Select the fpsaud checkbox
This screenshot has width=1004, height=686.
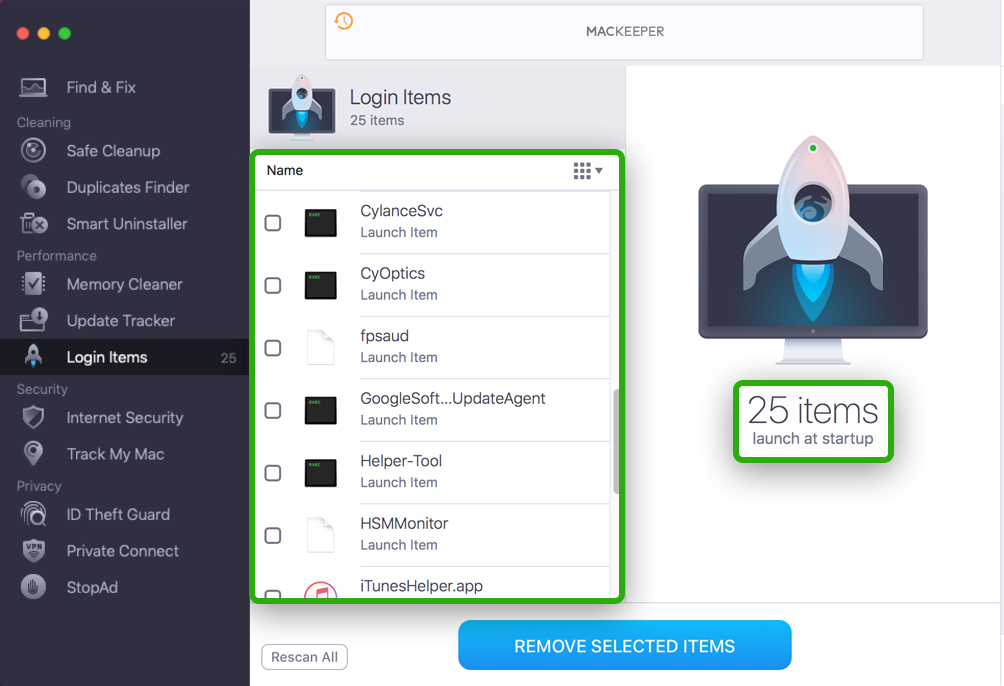click(273, 348)
